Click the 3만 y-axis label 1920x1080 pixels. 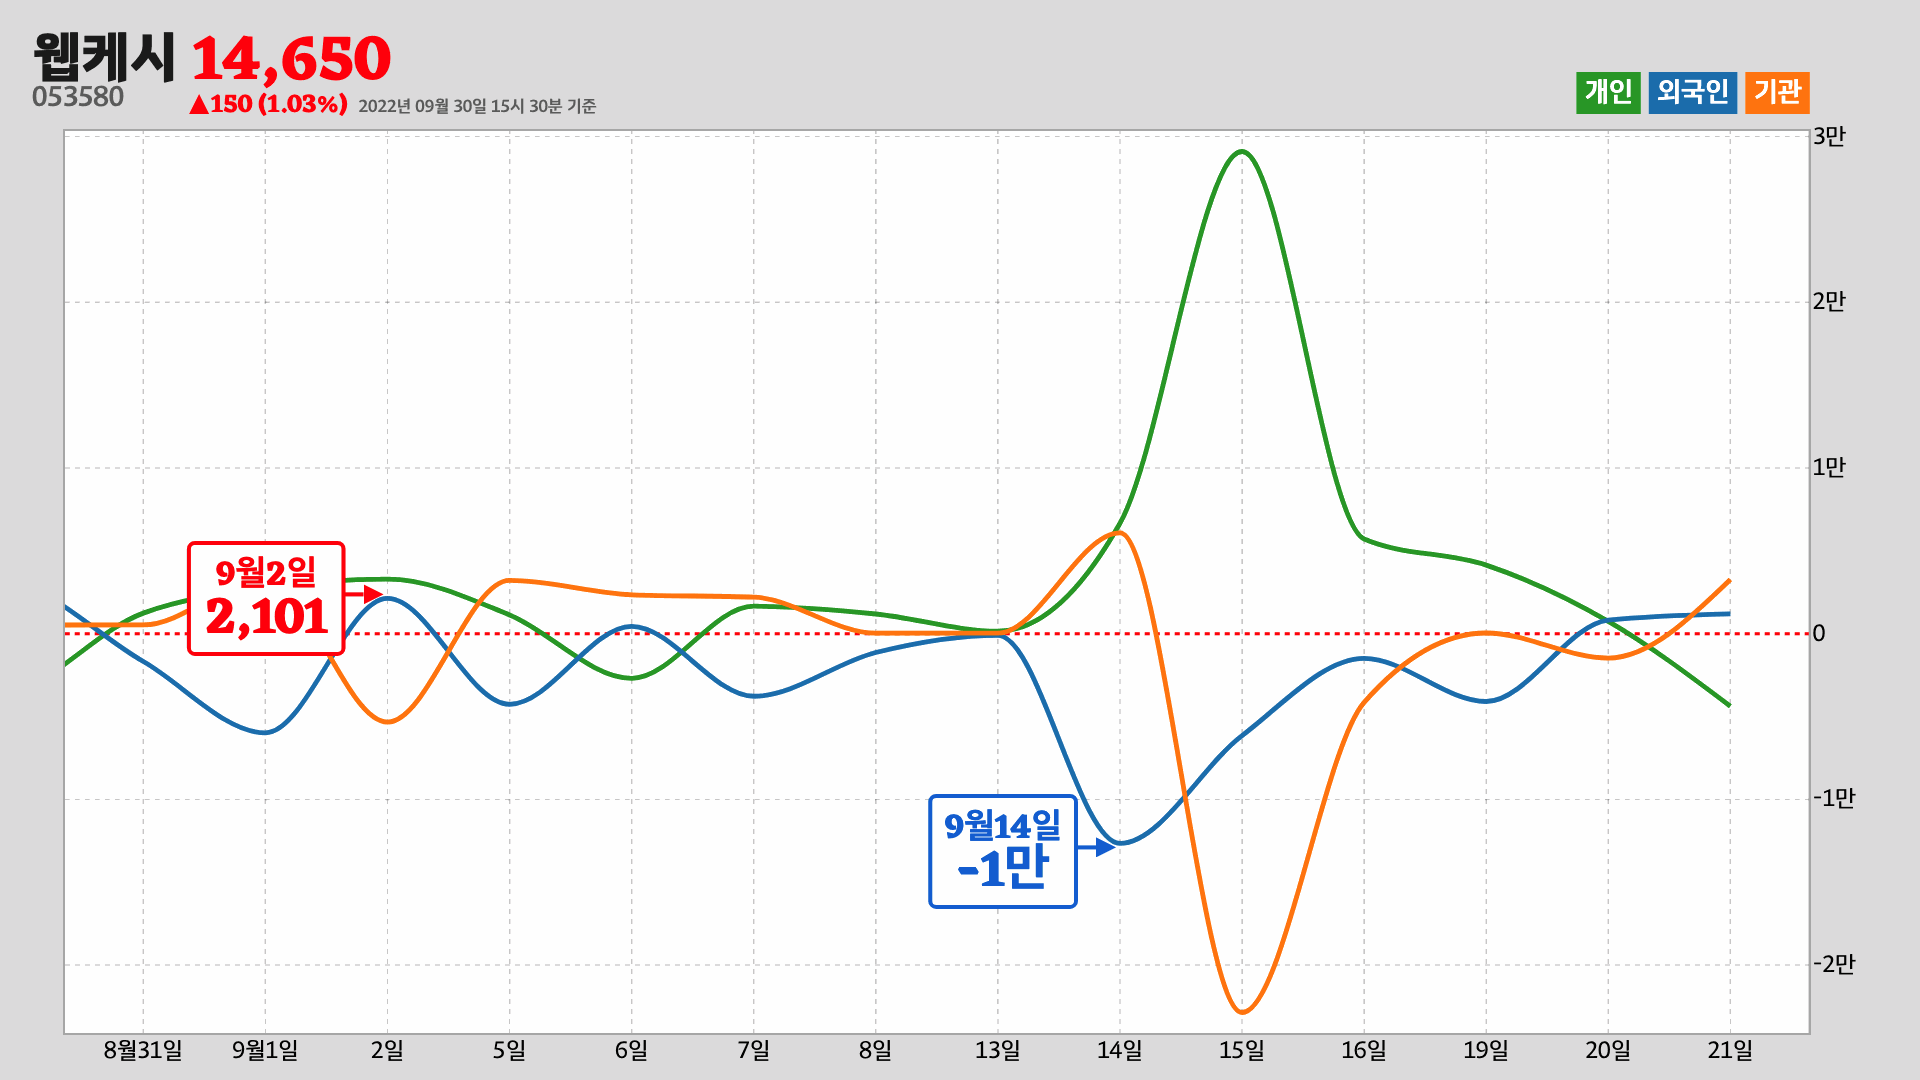coord(1829,136)
